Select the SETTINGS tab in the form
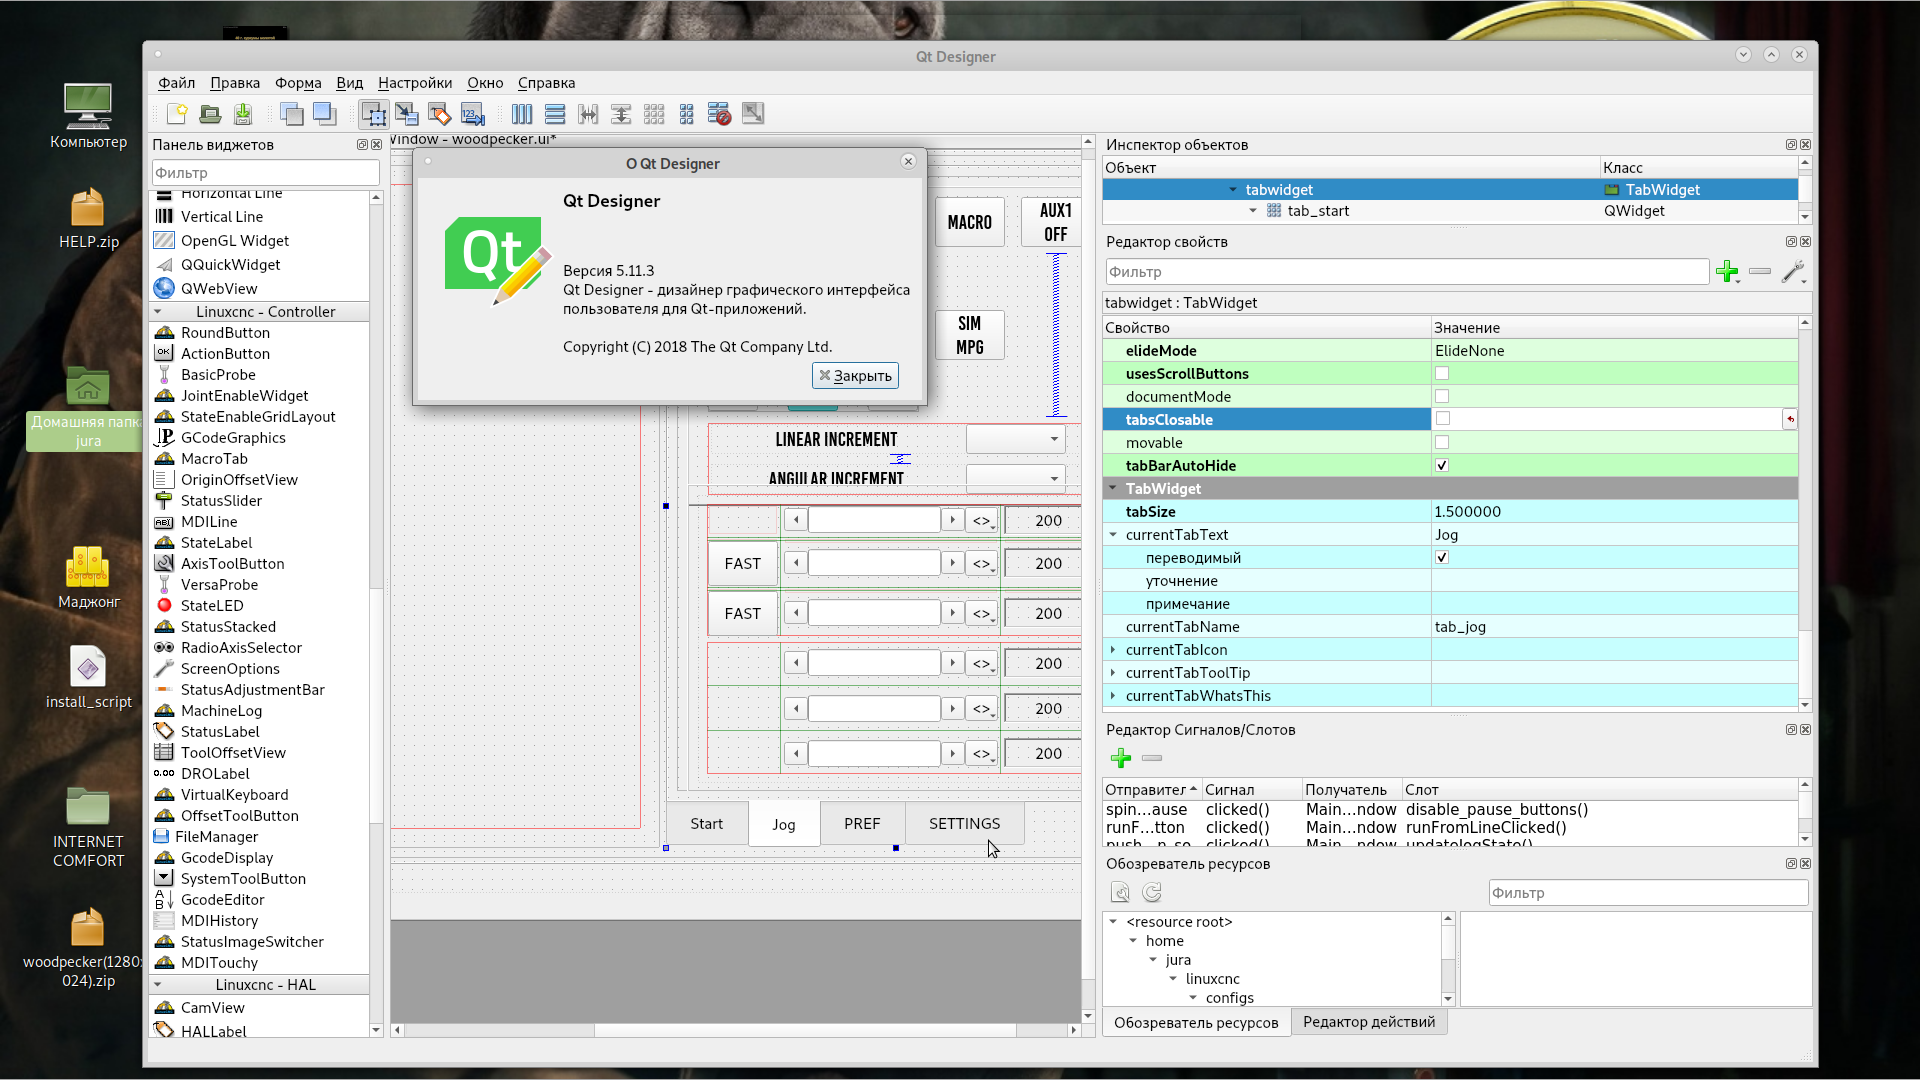1920x1080 pixels. (964, 823)
